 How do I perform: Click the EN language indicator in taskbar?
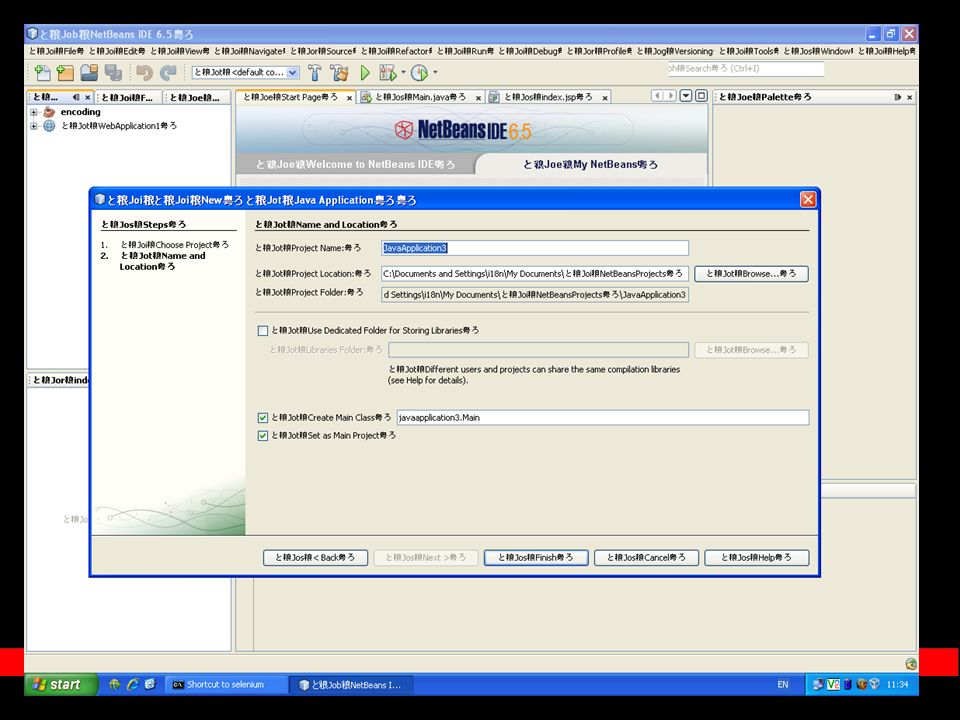click(783, 684)
